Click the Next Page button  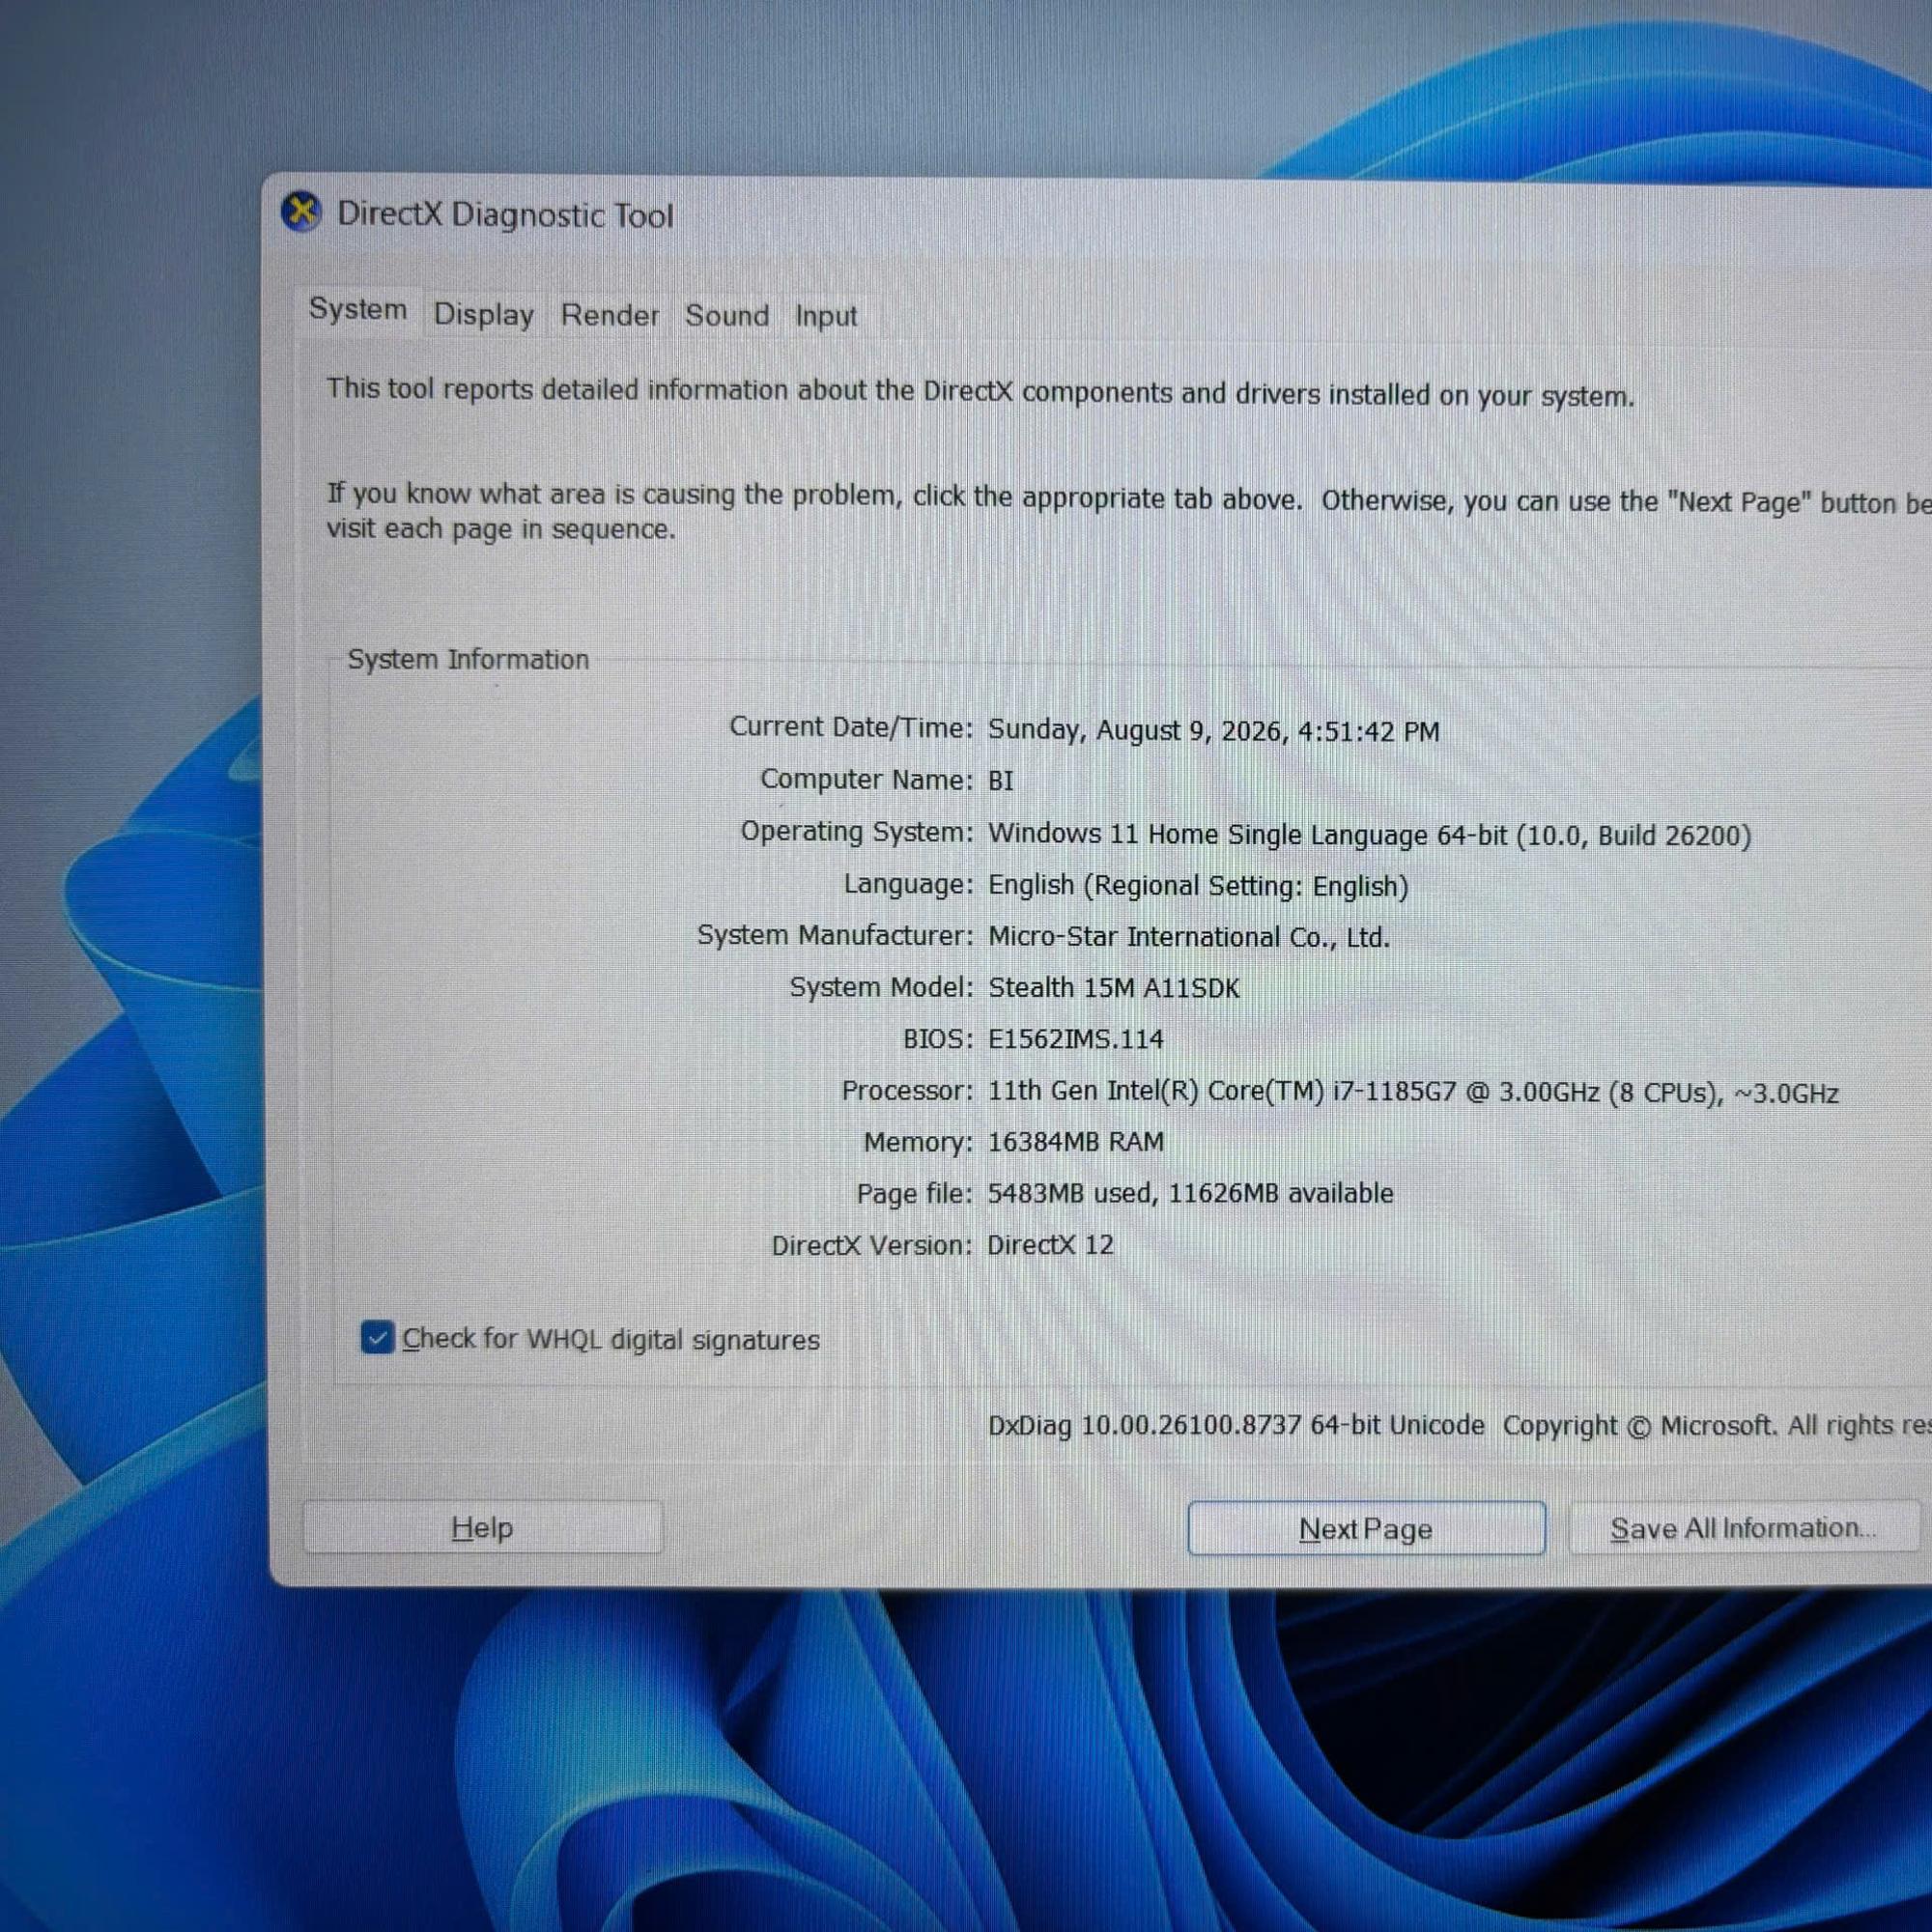tap(1366, 1529)
